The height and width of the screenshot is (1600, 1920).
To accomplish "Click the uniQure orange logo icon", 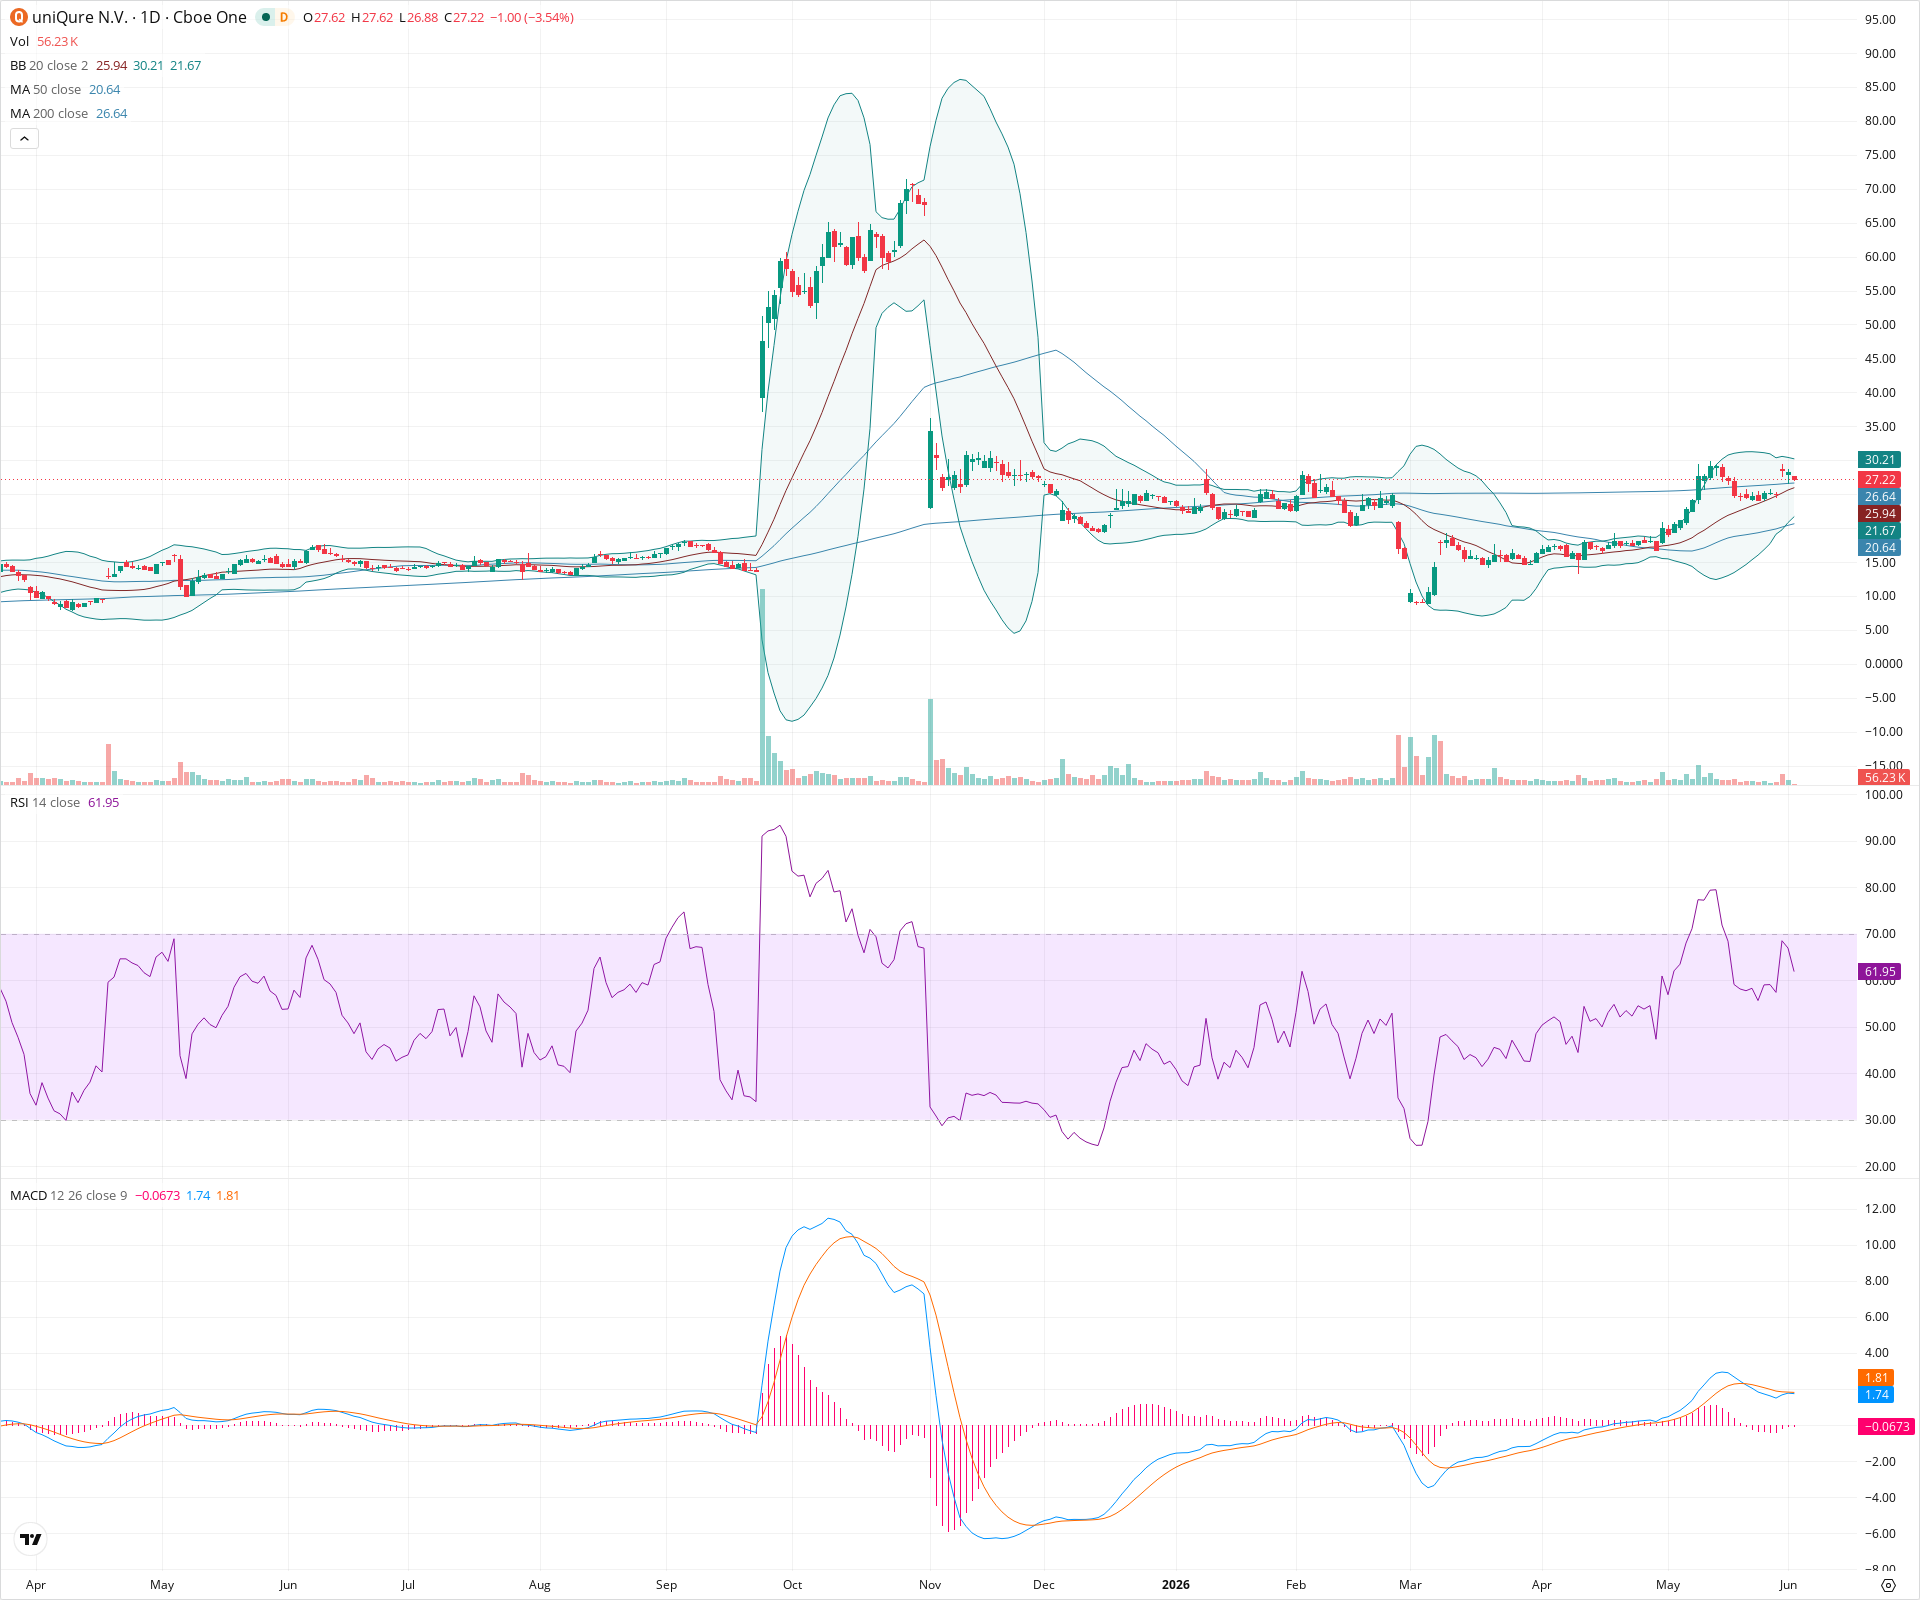I will 18,17.
